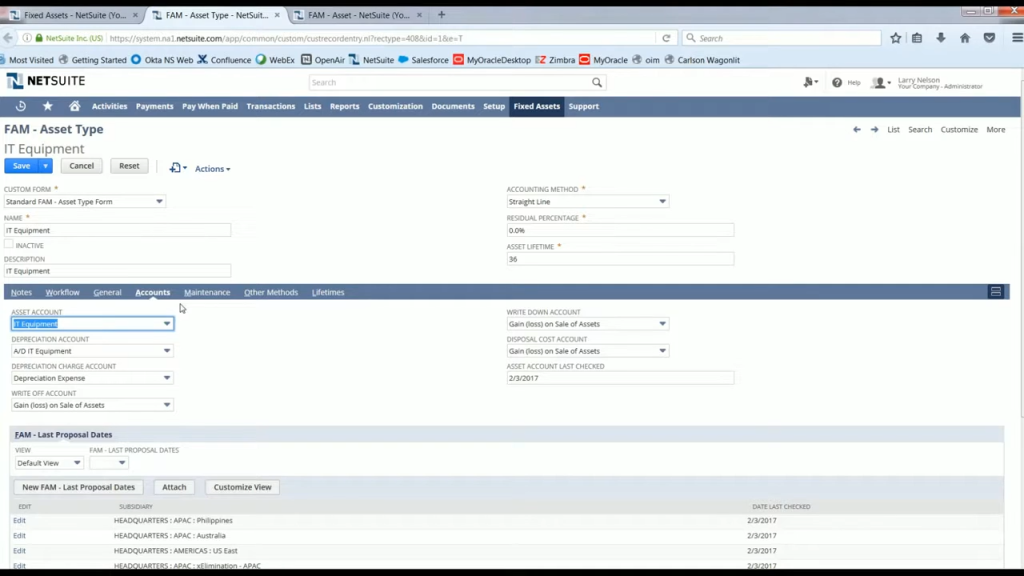Open the shortcuts star icon in navigation bar

[x=47, y=106]
